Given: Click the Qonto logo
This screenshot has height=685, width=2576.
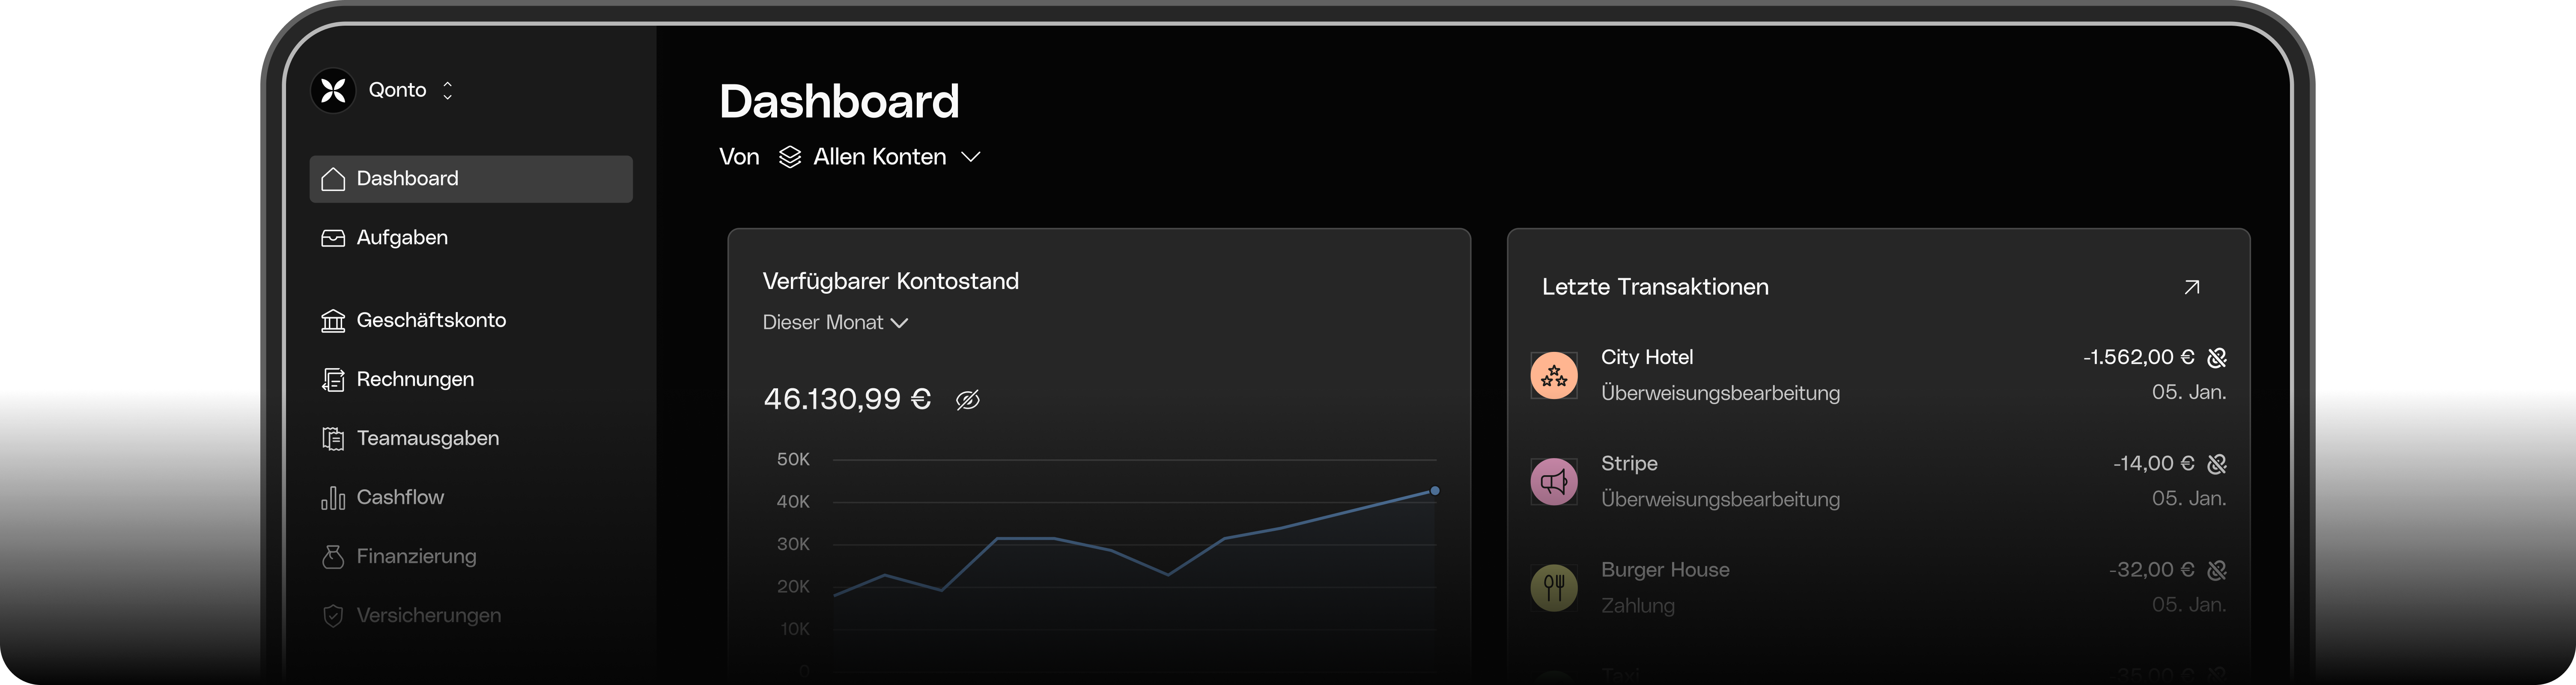Looking at the screenshot, I should click(x=333, y=90).
